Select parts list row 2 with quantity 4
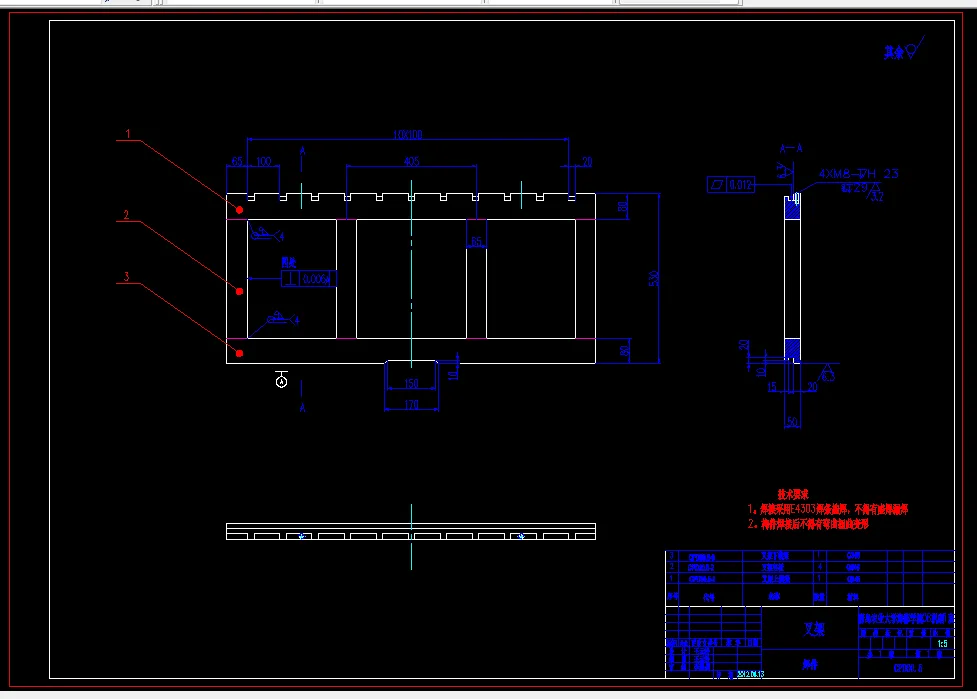The height and width of the screenshot is (699, 977). (809, 567)
